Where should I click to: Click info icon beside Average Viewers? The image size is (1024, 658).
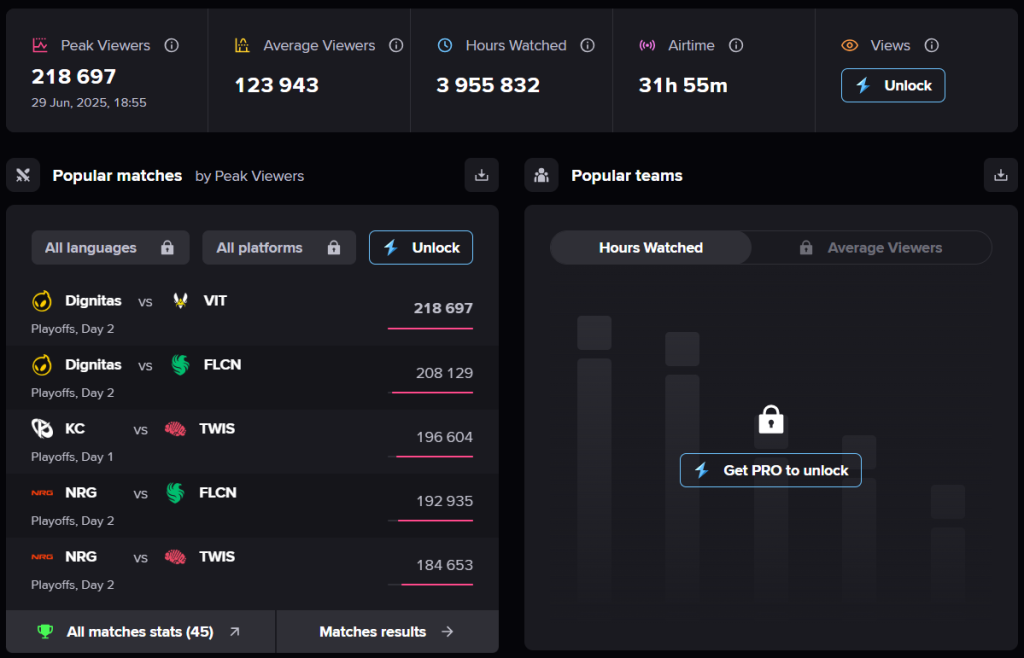click(x=396, y=45)
